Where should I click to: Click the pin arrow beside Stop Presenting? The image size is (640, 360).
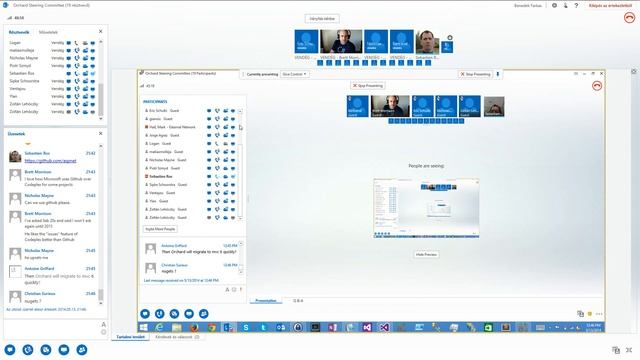pos(498,74)
